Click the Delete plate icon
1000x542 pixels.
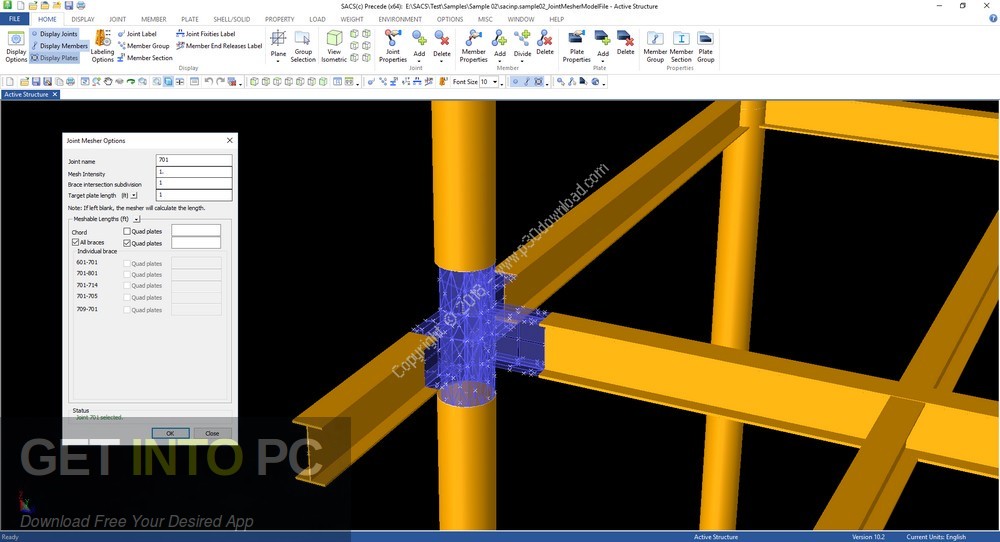click(x=625, y=43)
